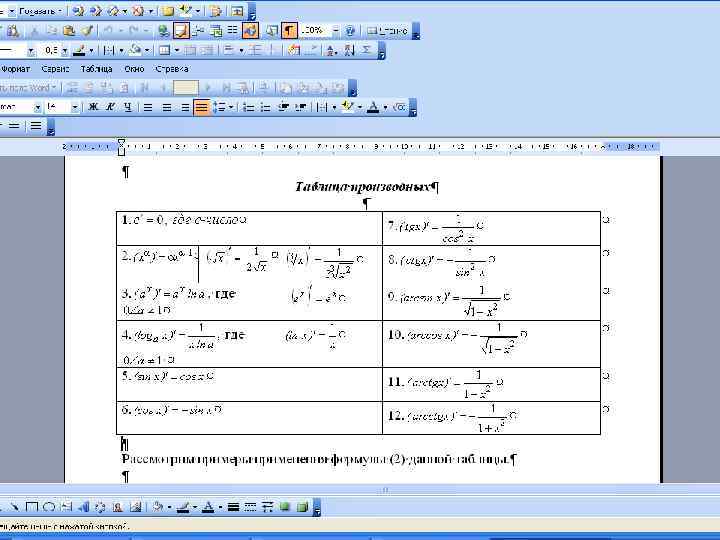Click table cell 5 with (sin x)' formula
720x540 pixels.
[x=250, y=384]
